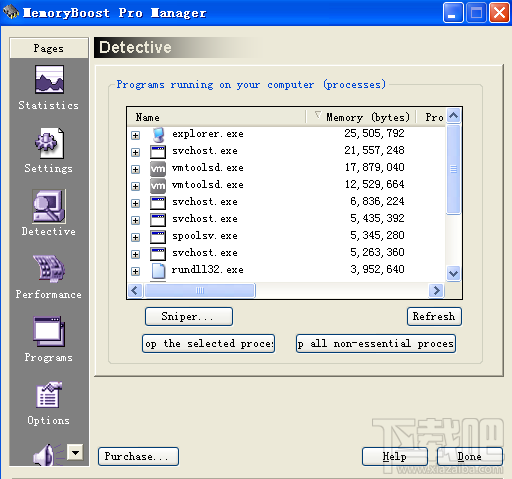Refresh the process list
The height and width of the screenshot is (479, 512).
(434, 316)
